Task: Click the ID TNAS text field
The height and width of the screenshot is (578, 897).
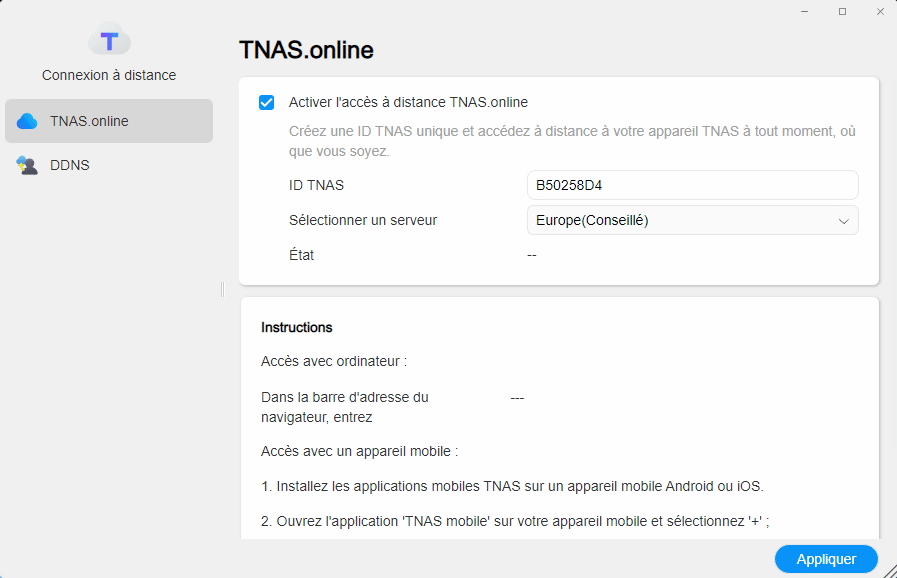Action: 692,185
